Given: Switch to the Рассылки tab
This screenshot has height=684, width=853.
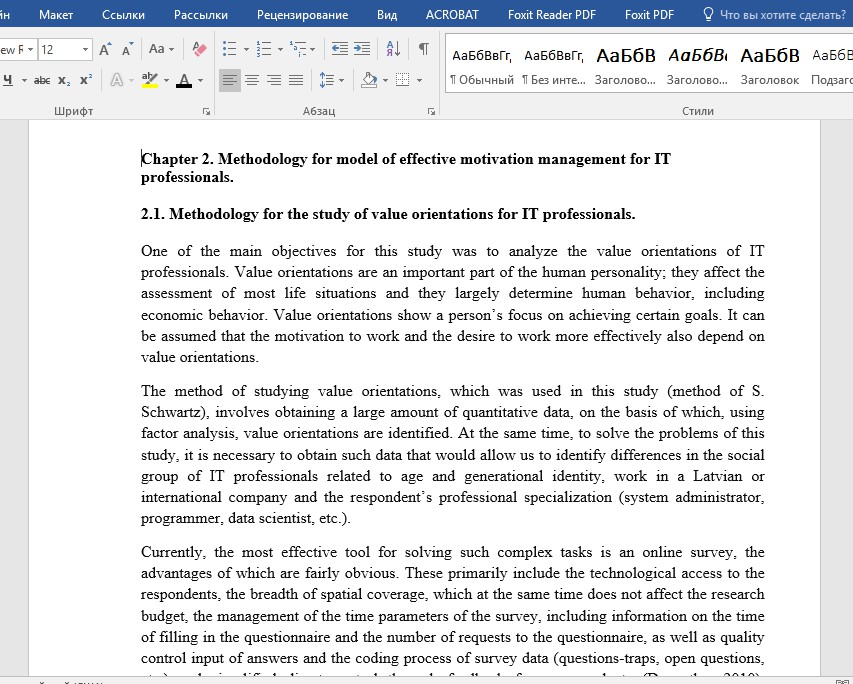Looking at the screenshot, I should coord(201,15).
